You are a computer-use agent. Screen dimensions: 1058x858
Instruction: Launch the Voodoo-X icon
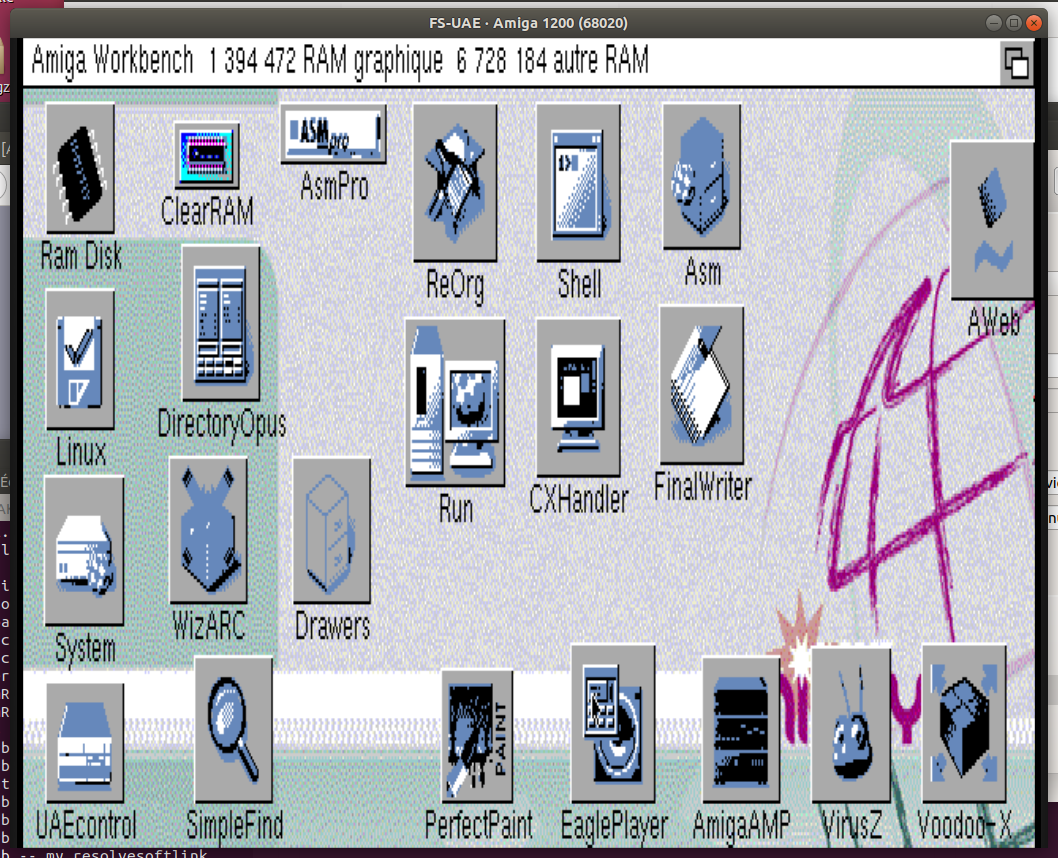[964, 724]
